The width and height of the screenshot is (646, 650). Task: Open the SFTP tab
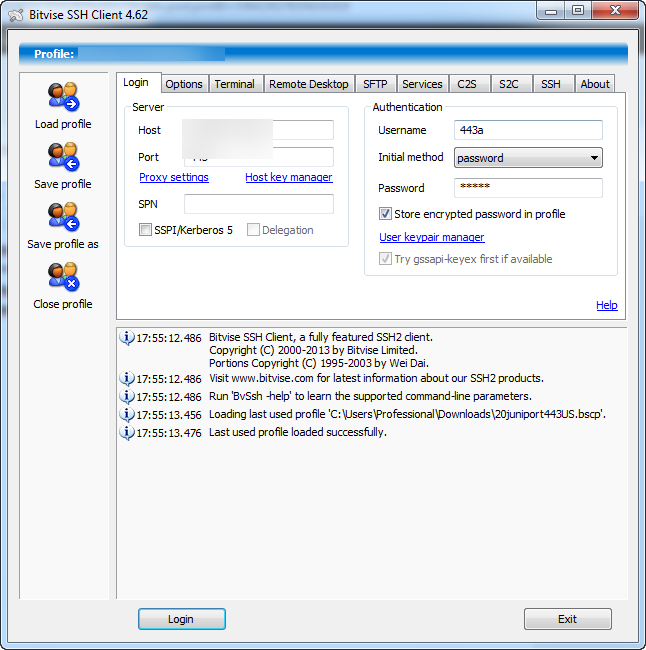[375, 84]
